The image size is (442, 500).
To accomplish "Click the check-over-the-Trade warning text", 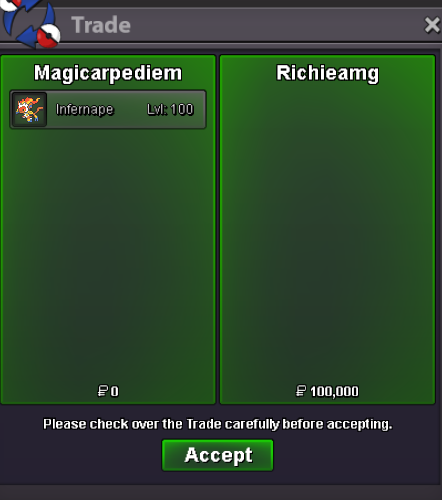I will pyautogui.click(x=218, y=424).
